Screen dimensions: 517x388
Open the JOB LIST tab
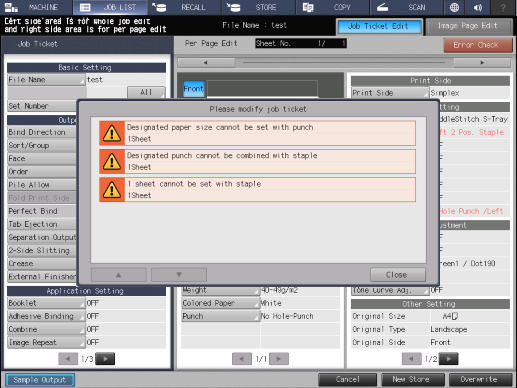[111, 7]
